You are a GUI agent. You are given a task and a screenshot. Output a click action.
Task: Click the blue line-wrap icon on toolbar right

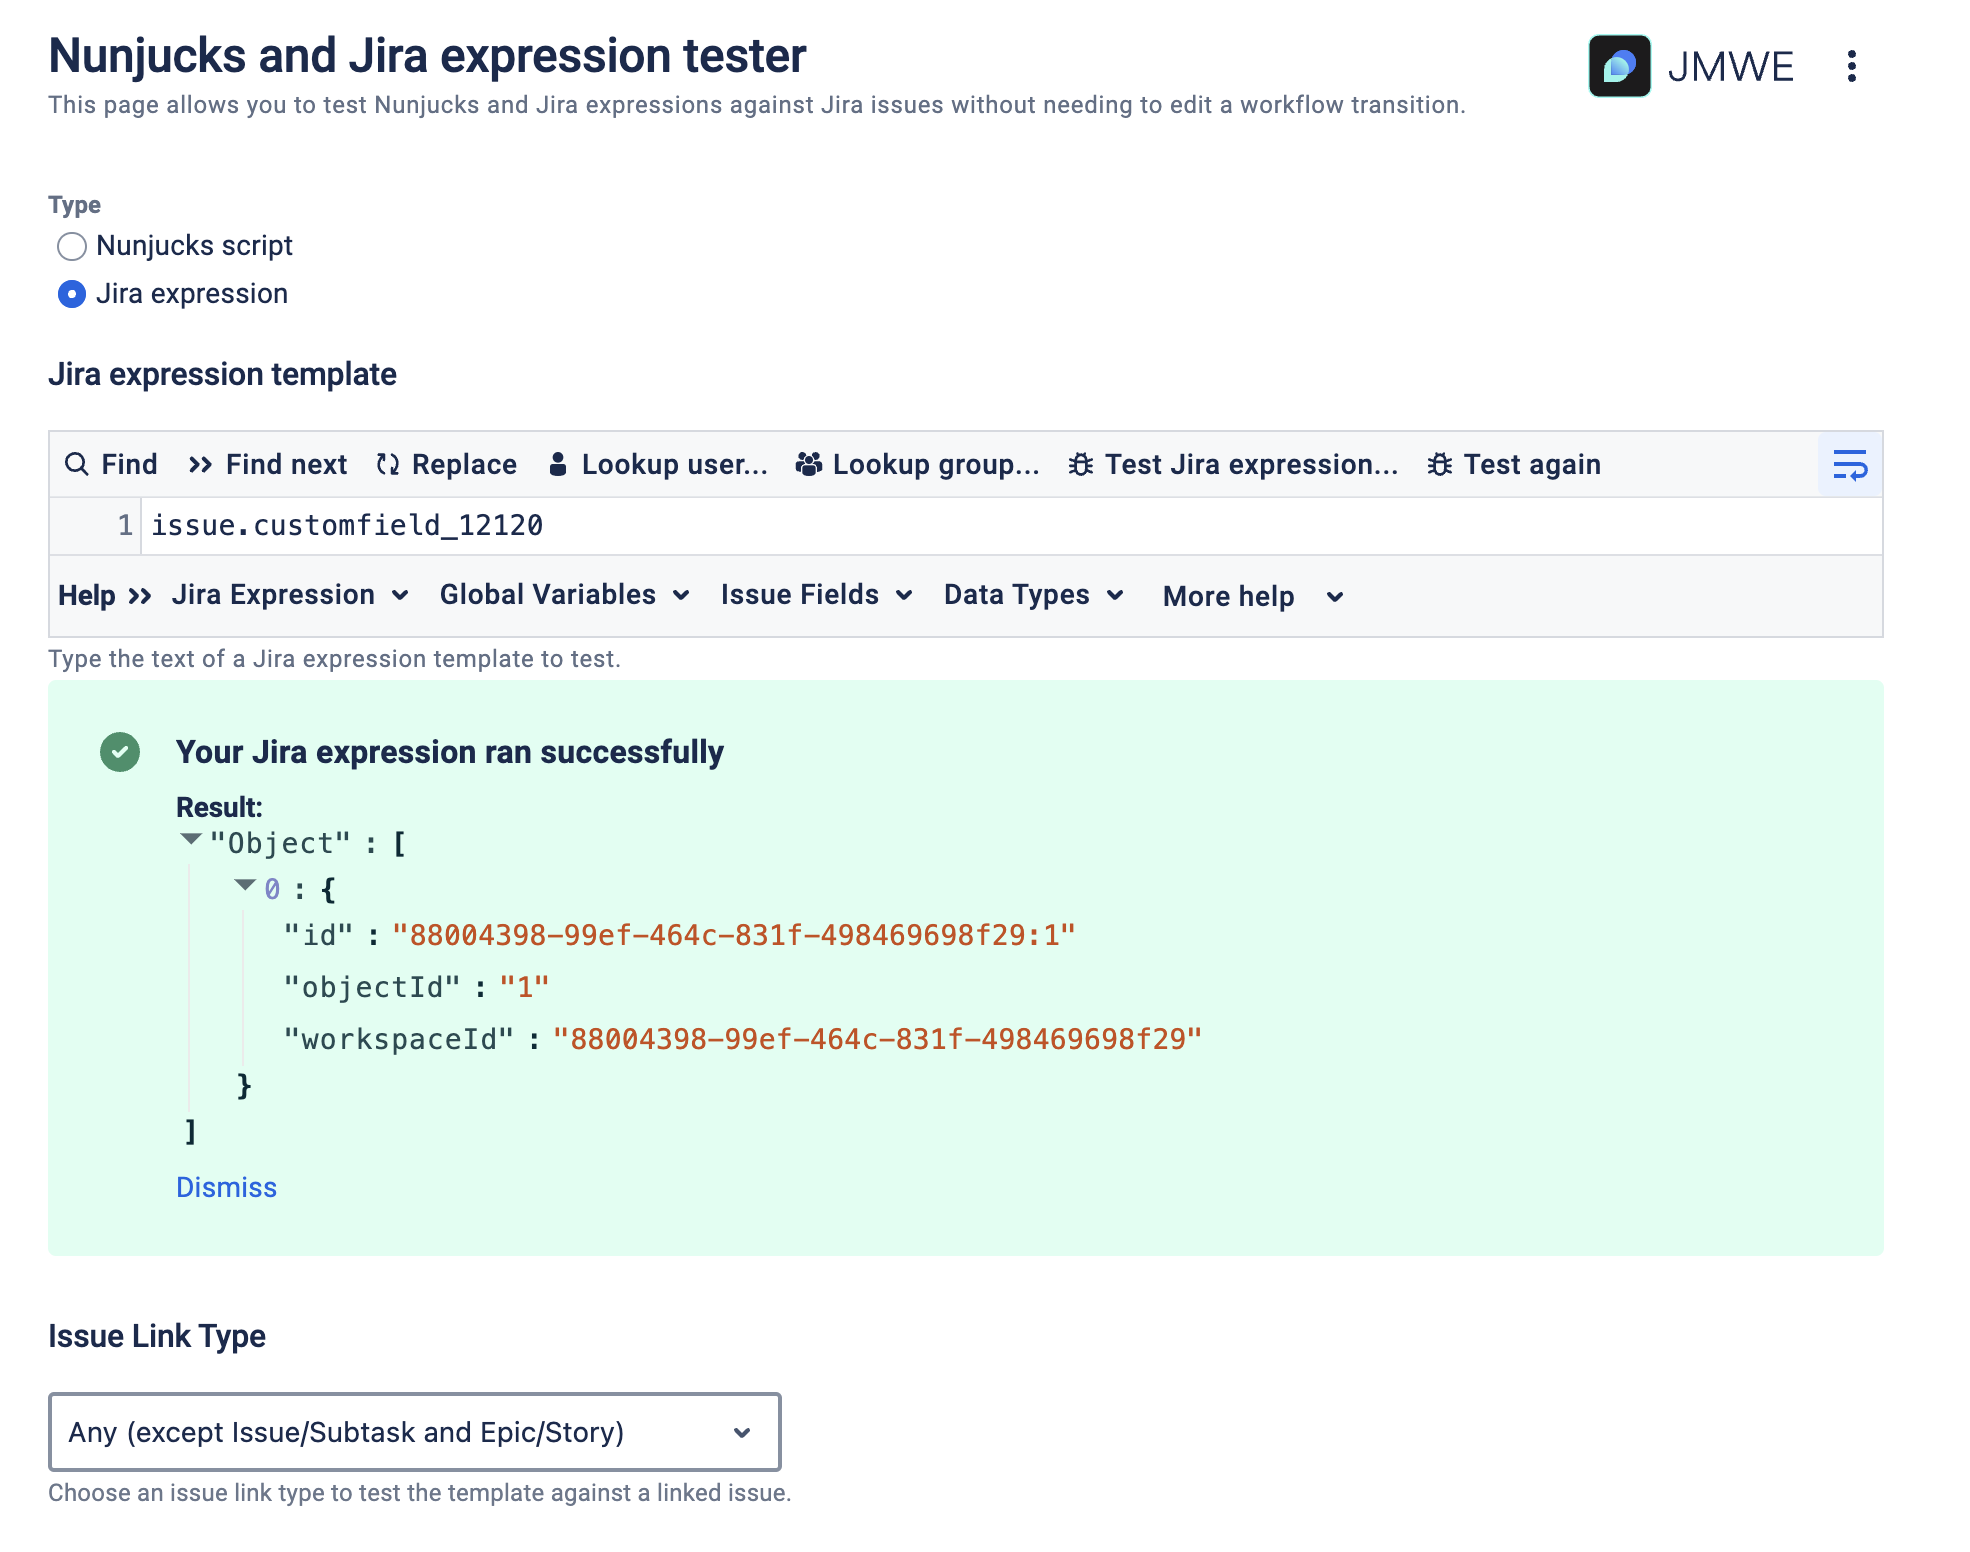tap(1850, 464)
